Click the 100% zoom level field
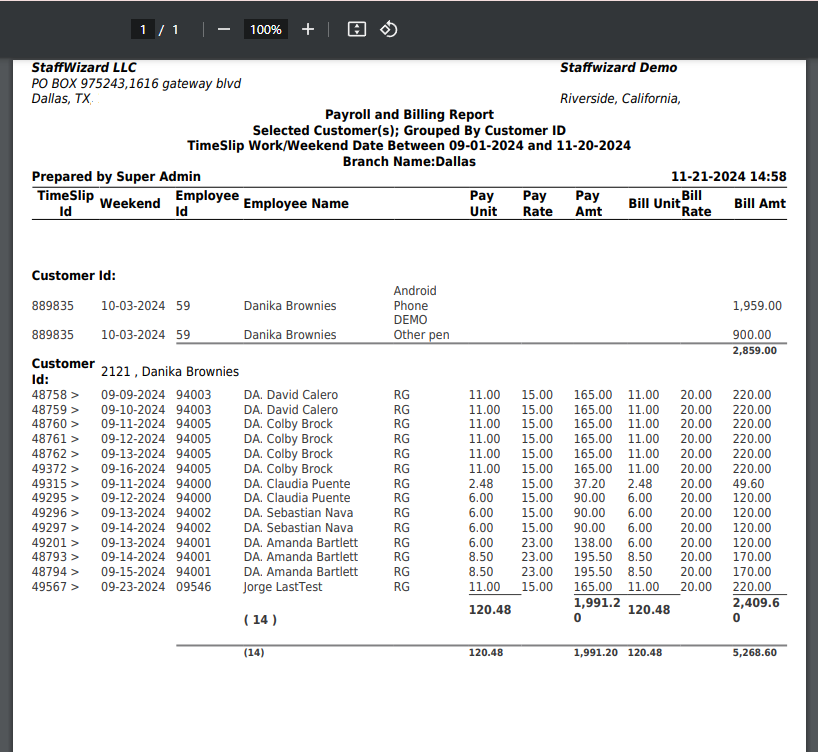This screenshot has width=818, height=752. [266, 30]
